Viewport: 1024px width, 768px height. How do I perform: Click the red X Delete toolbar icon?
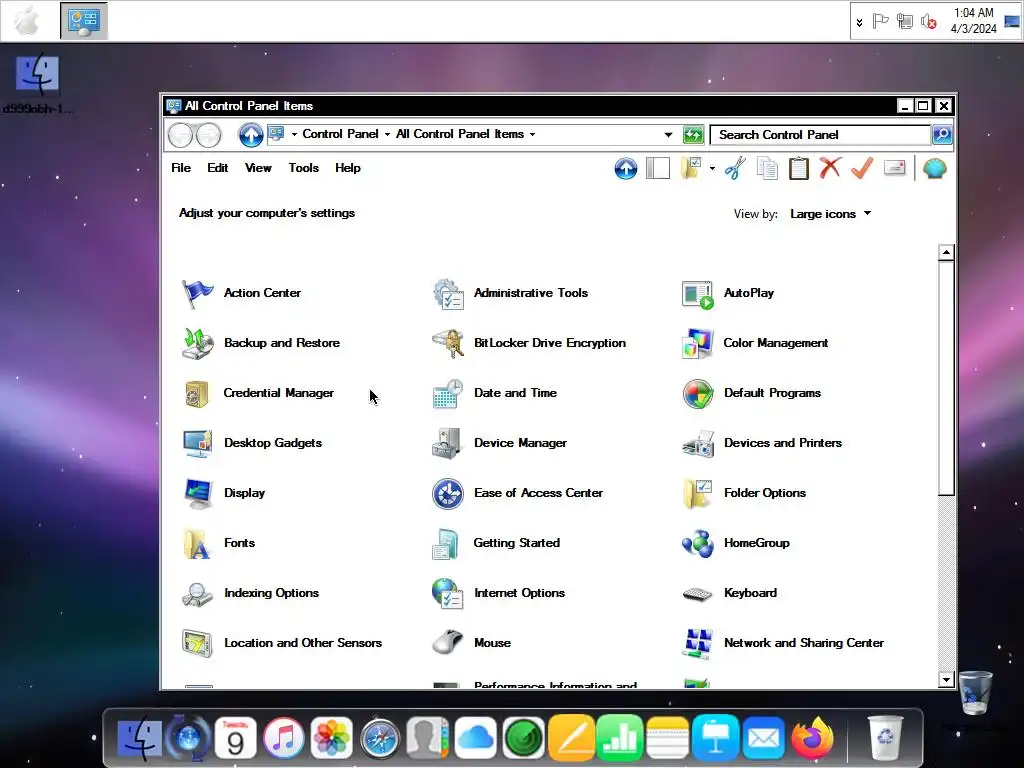(x=830, y=168)
